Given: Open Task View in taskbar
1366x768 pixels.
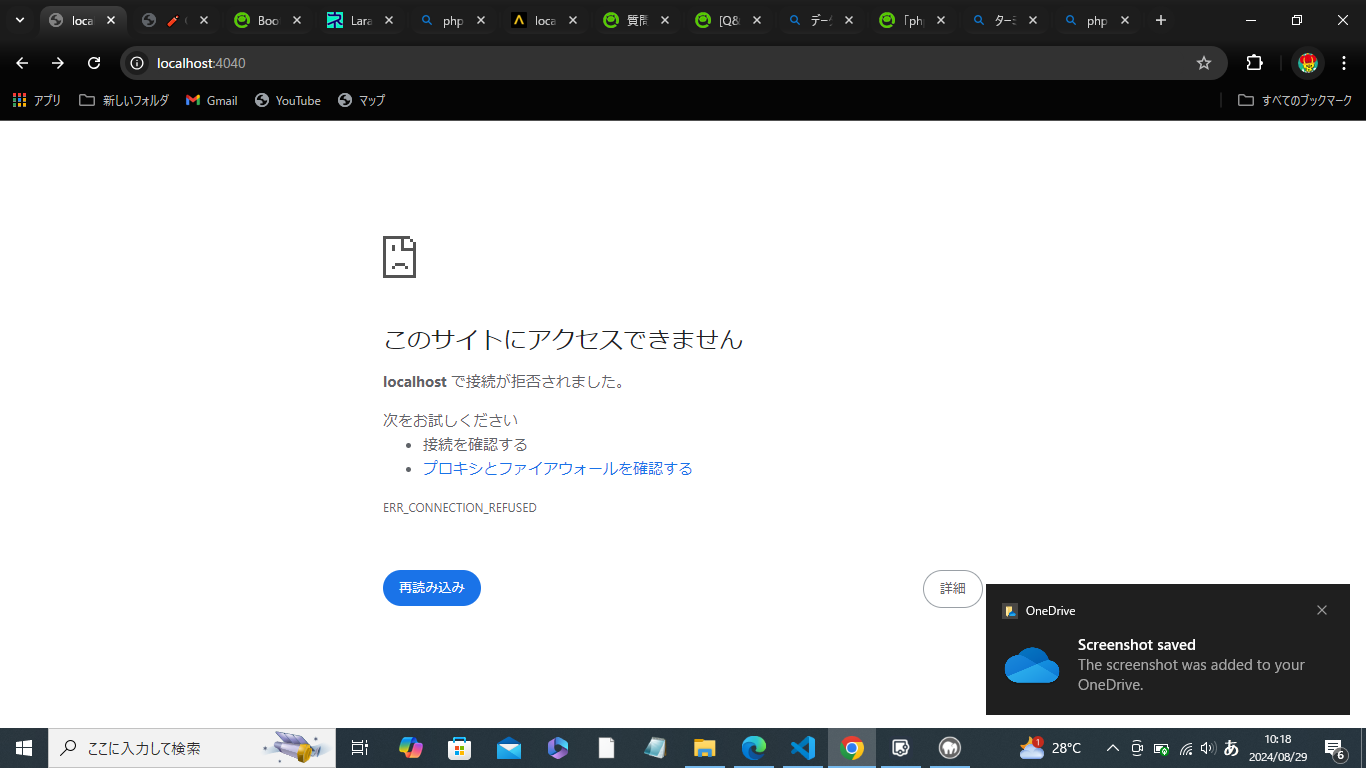Looking at the screenshot, I should (360, 748).
